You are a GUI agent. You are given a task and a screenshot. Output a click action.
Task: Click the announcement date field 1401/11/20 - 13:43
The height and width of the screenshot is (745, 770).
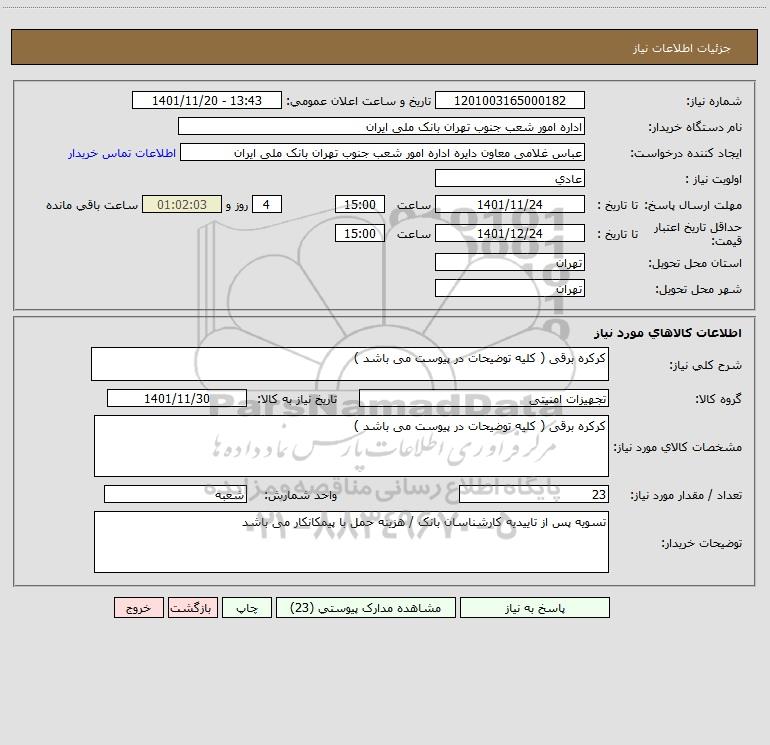click(x=207, y=100)
